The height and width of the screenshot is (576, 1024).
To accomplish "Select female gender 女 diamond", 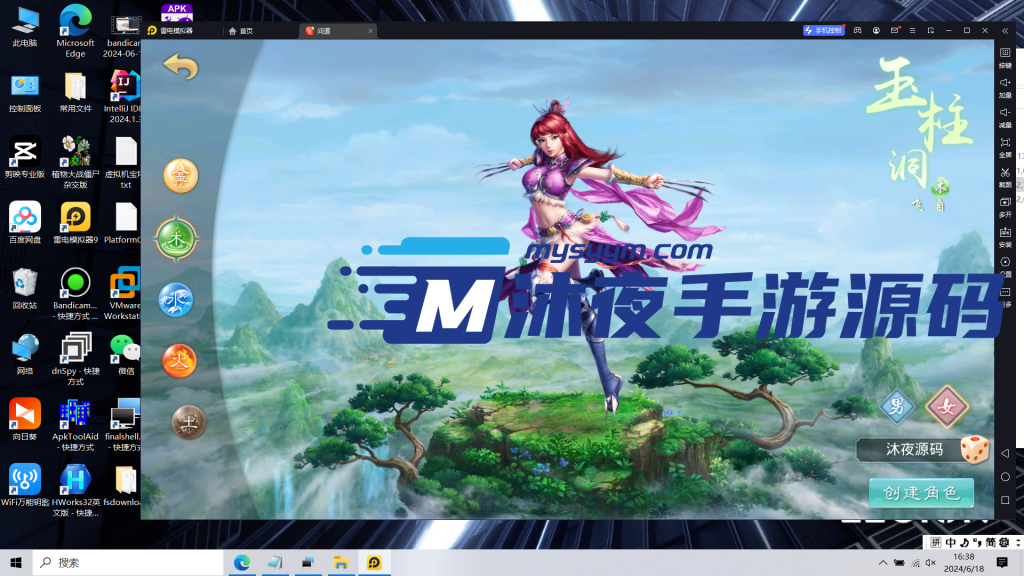I will point(945,406).
